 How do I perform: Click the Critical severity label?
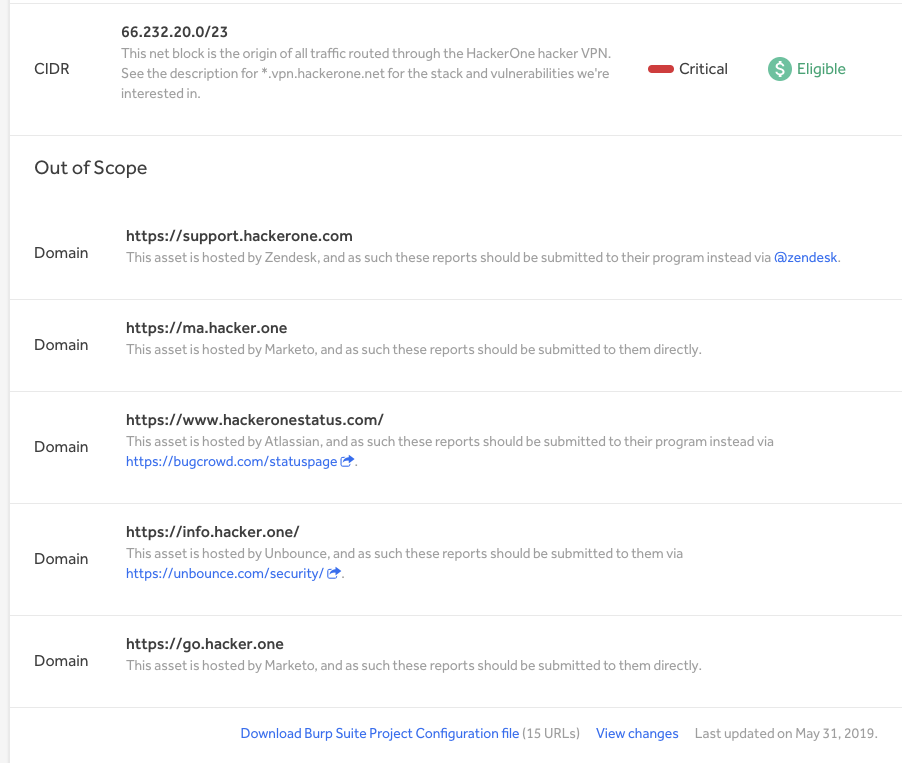[x=703, y=69]
